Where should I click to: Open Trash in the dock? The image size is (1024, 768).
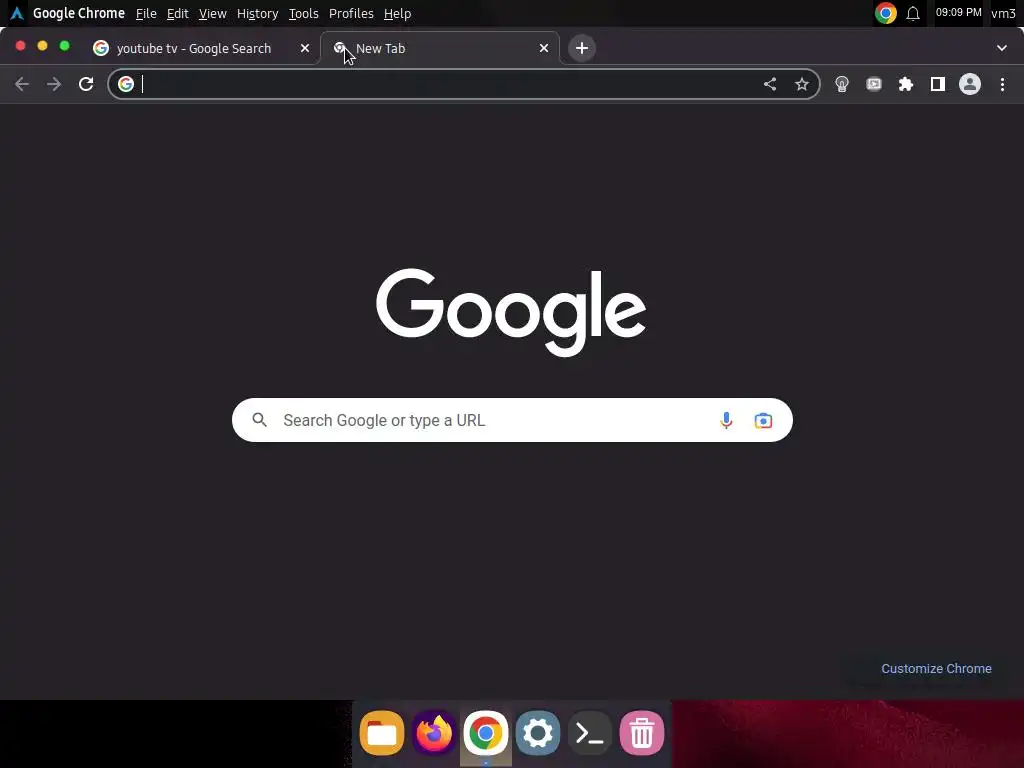pos(642,733)
